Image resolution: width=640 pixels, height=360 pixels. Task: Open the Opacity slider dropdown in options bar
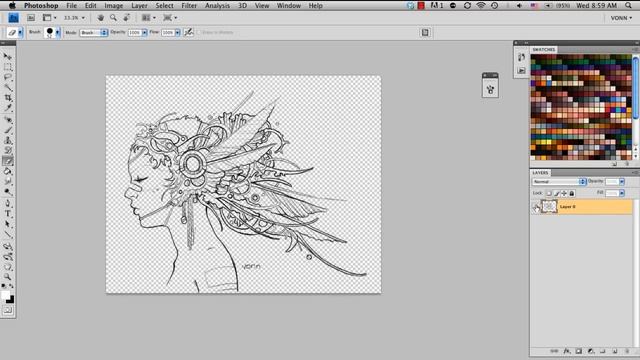[x=144, y=32]
